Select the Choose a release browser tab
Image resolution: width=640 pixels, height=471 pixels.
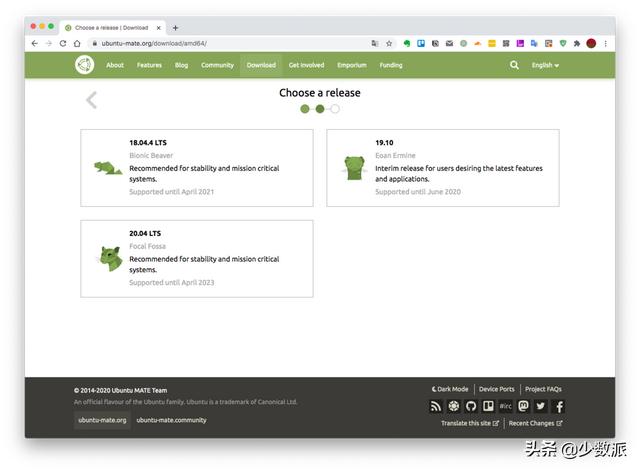(113, 28)
